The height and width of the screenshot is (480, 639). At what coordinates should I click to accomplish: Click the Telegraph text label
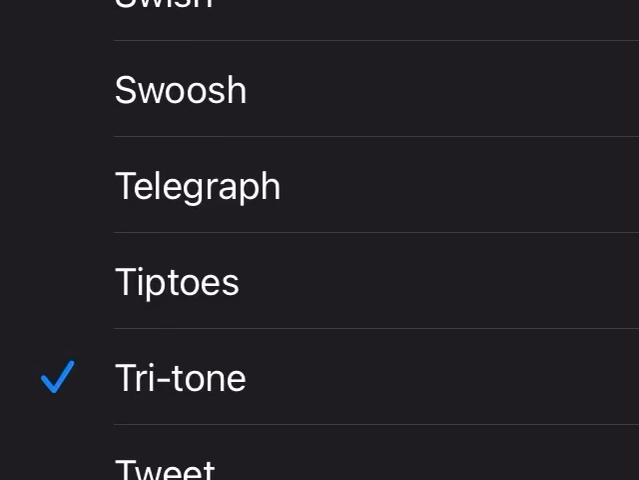(198, 186)
